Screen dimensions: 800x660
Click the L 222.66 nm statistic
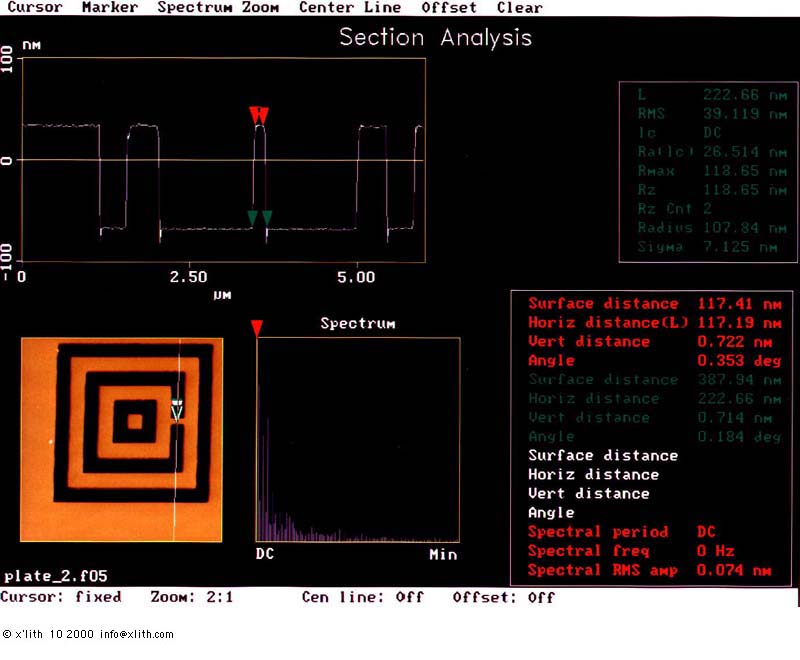click(x=712, y=94)
